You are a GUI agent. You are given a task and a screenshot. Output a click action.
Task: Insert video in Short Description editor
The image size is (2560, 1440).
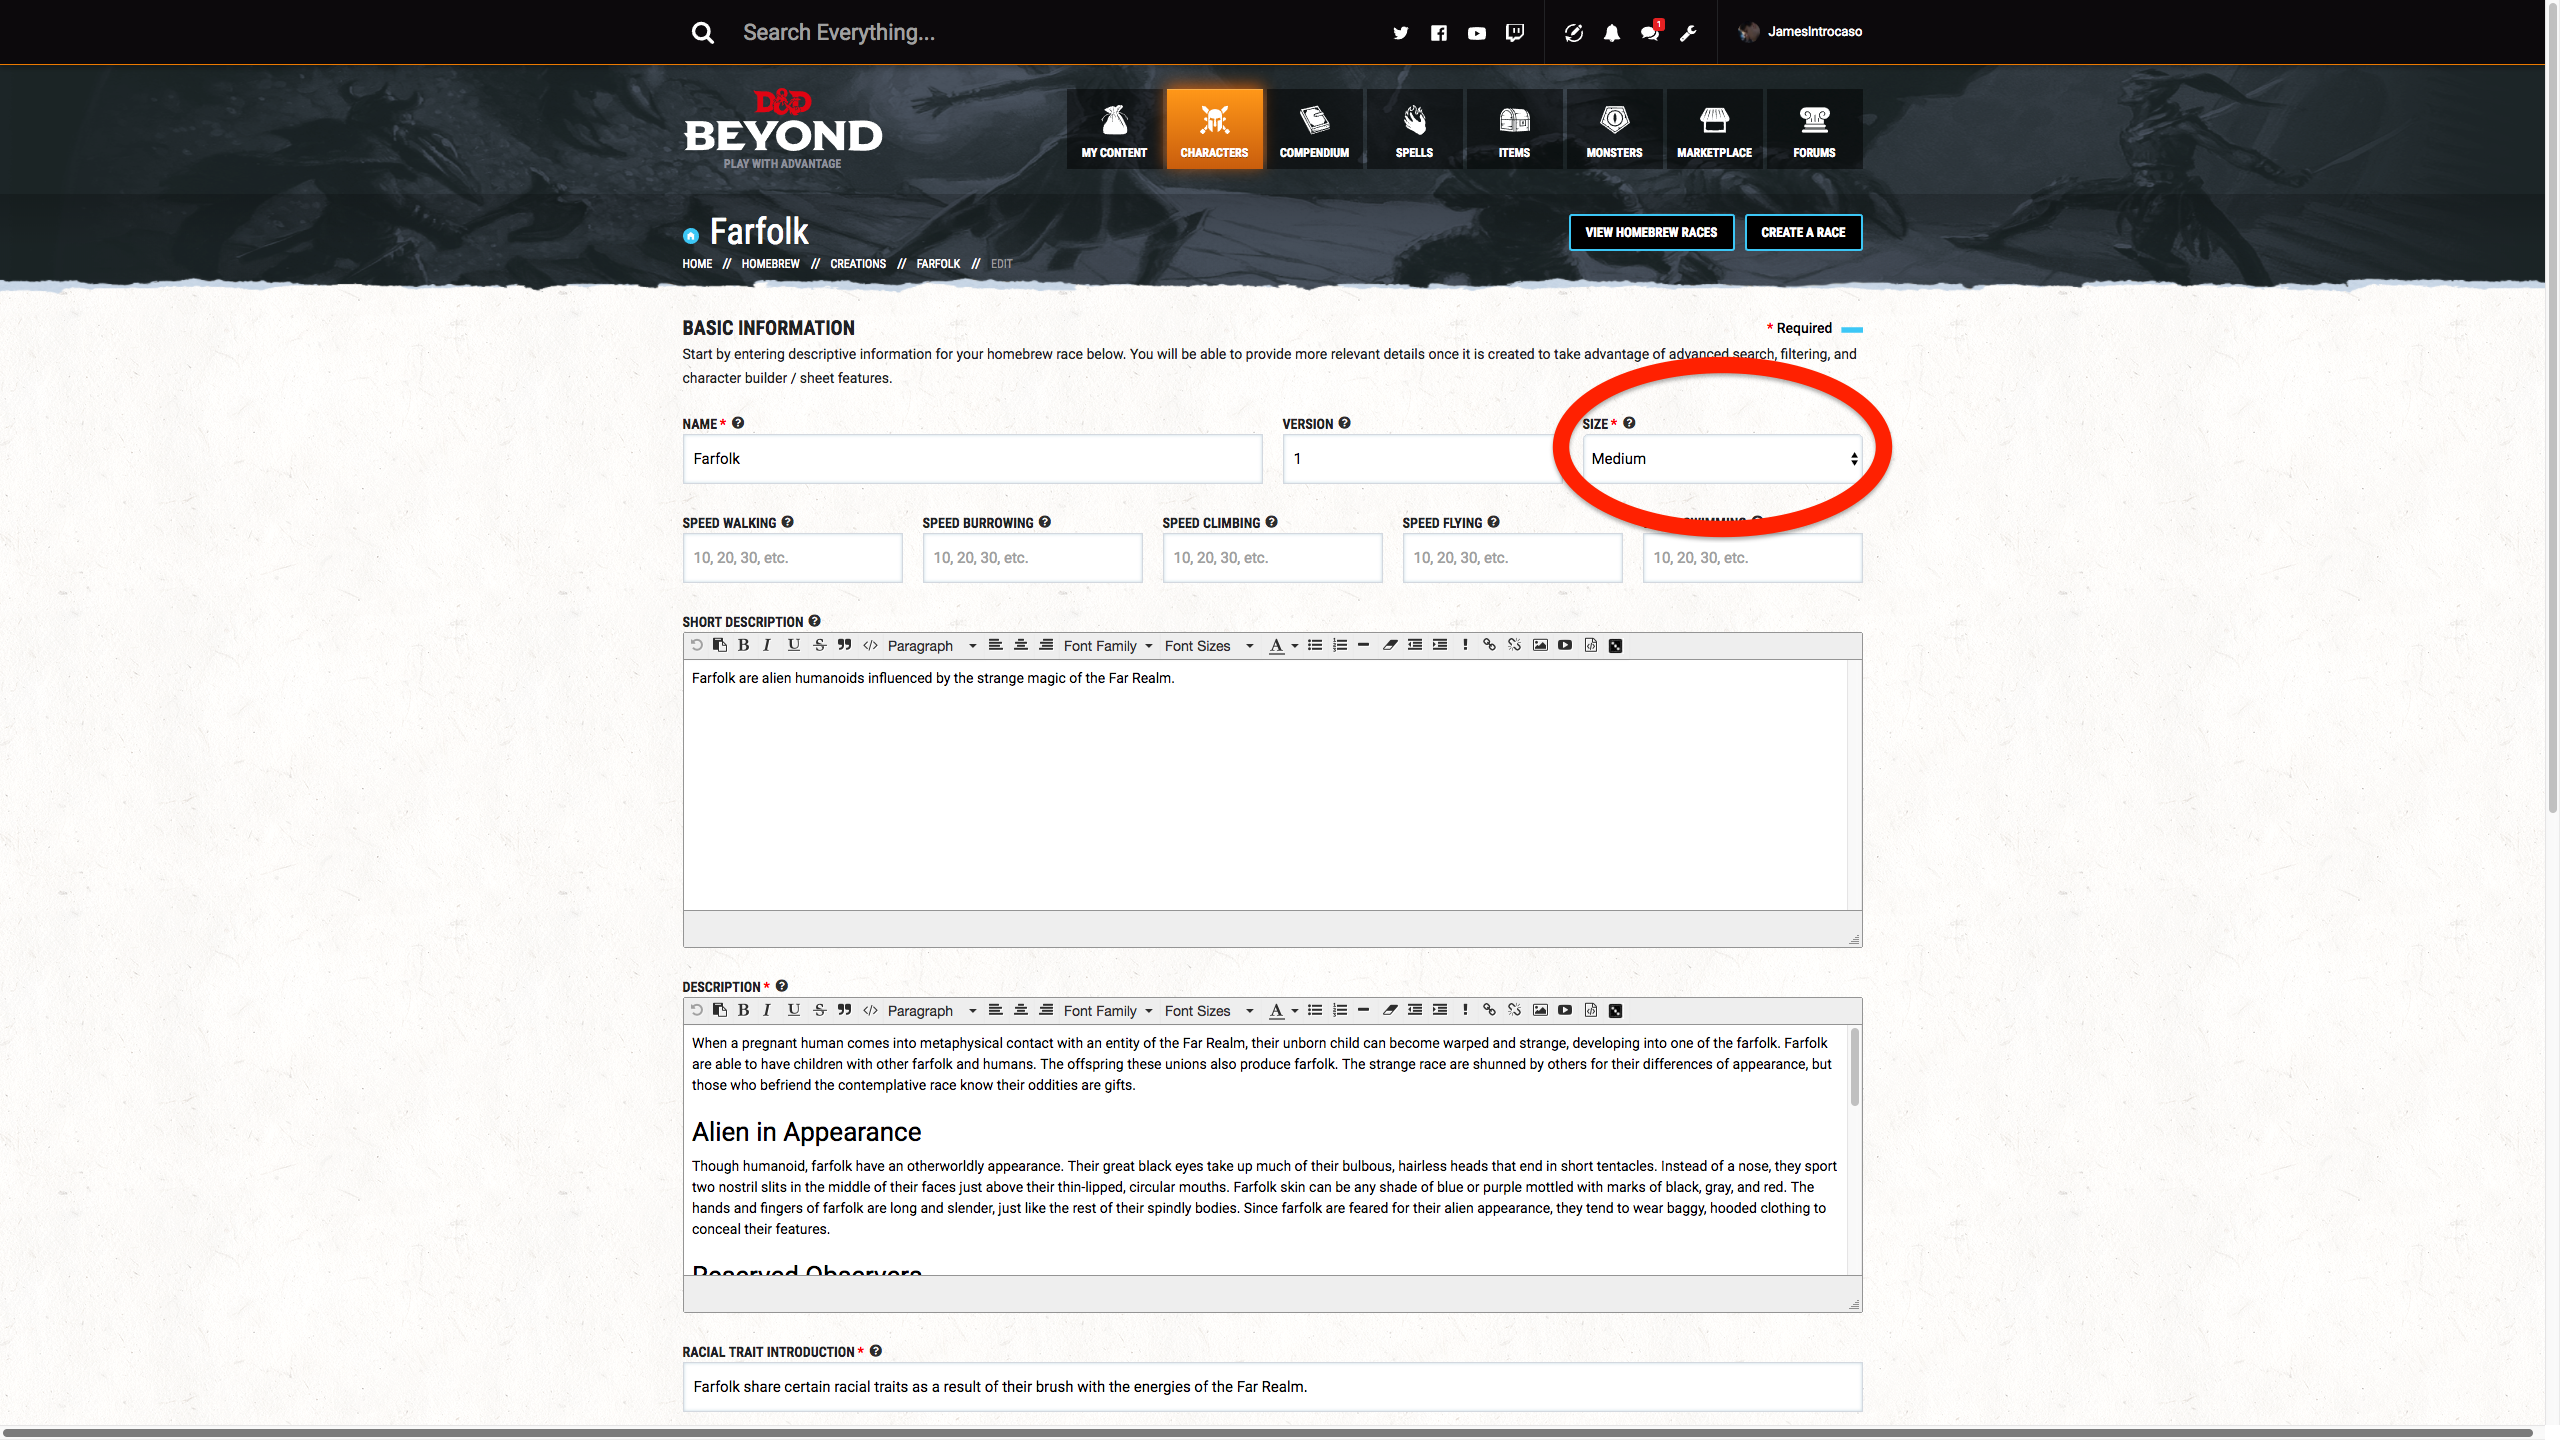pos(1565,645)
